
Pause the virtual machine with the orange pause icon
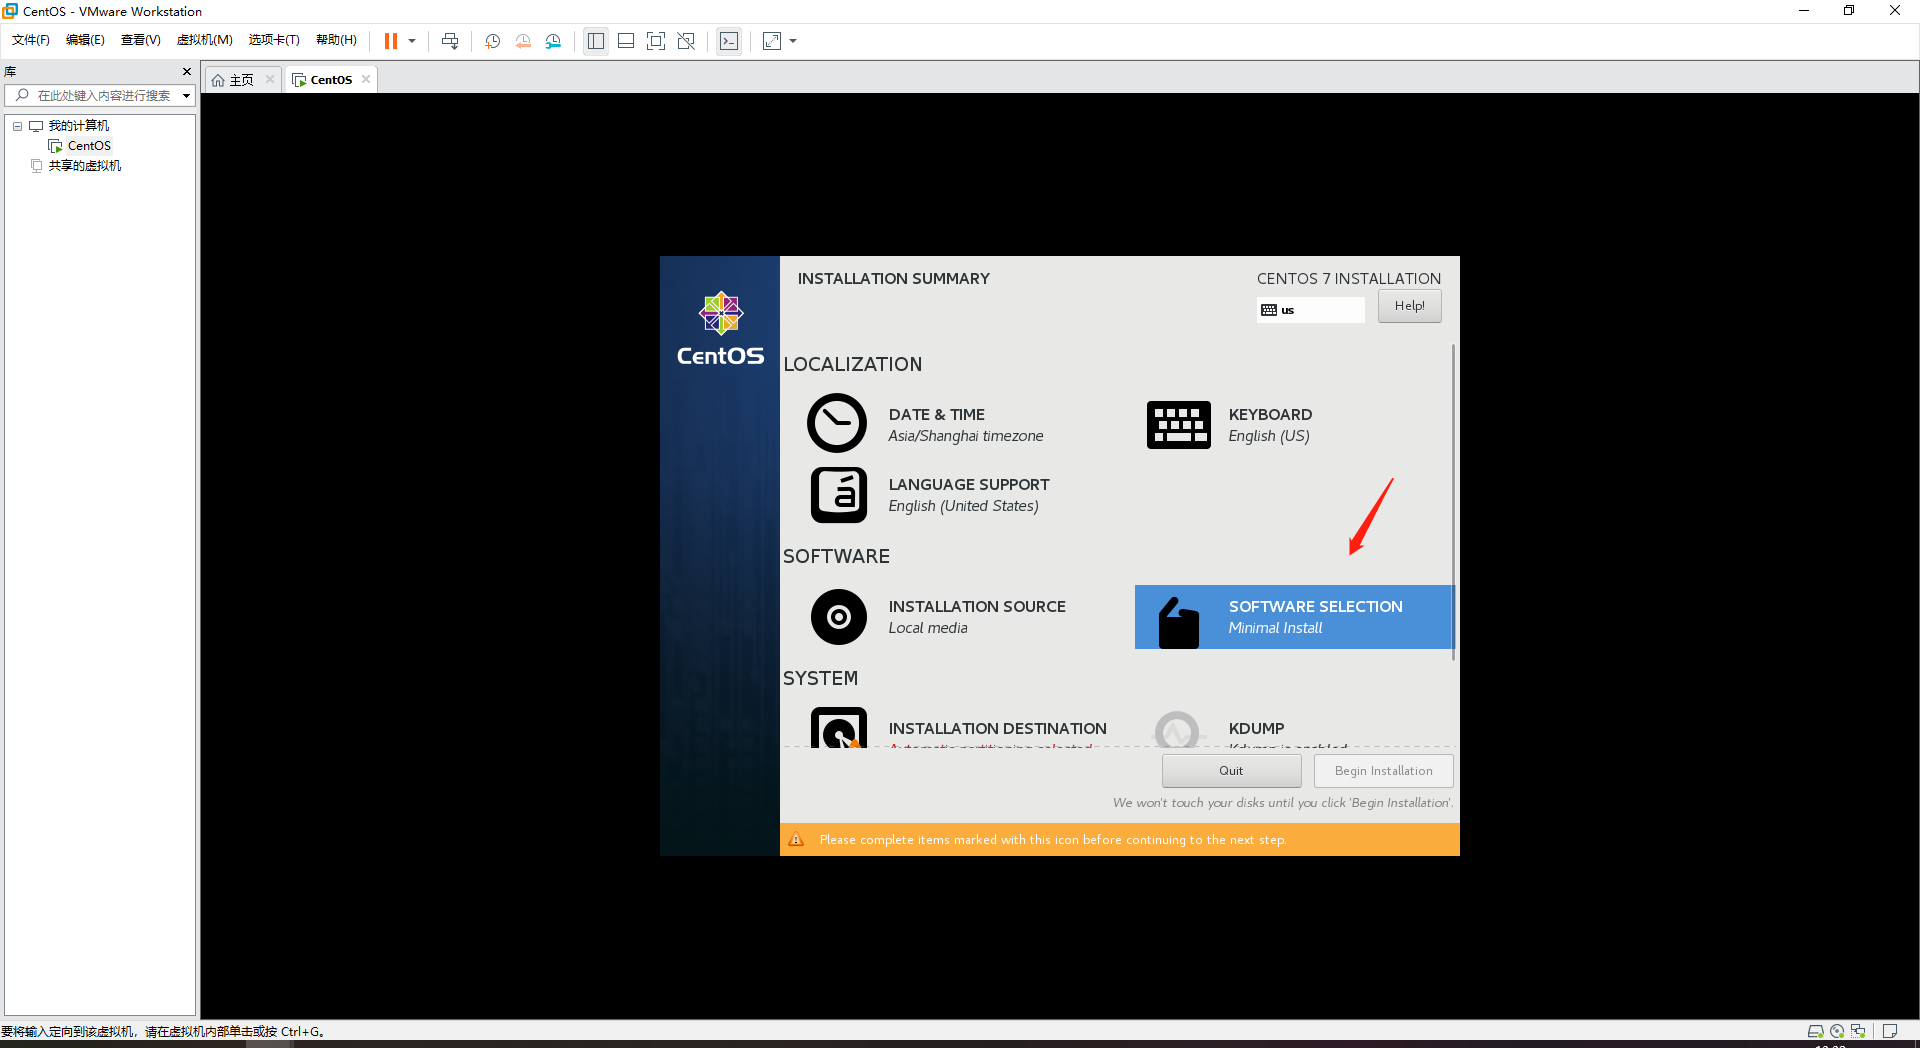391,41
